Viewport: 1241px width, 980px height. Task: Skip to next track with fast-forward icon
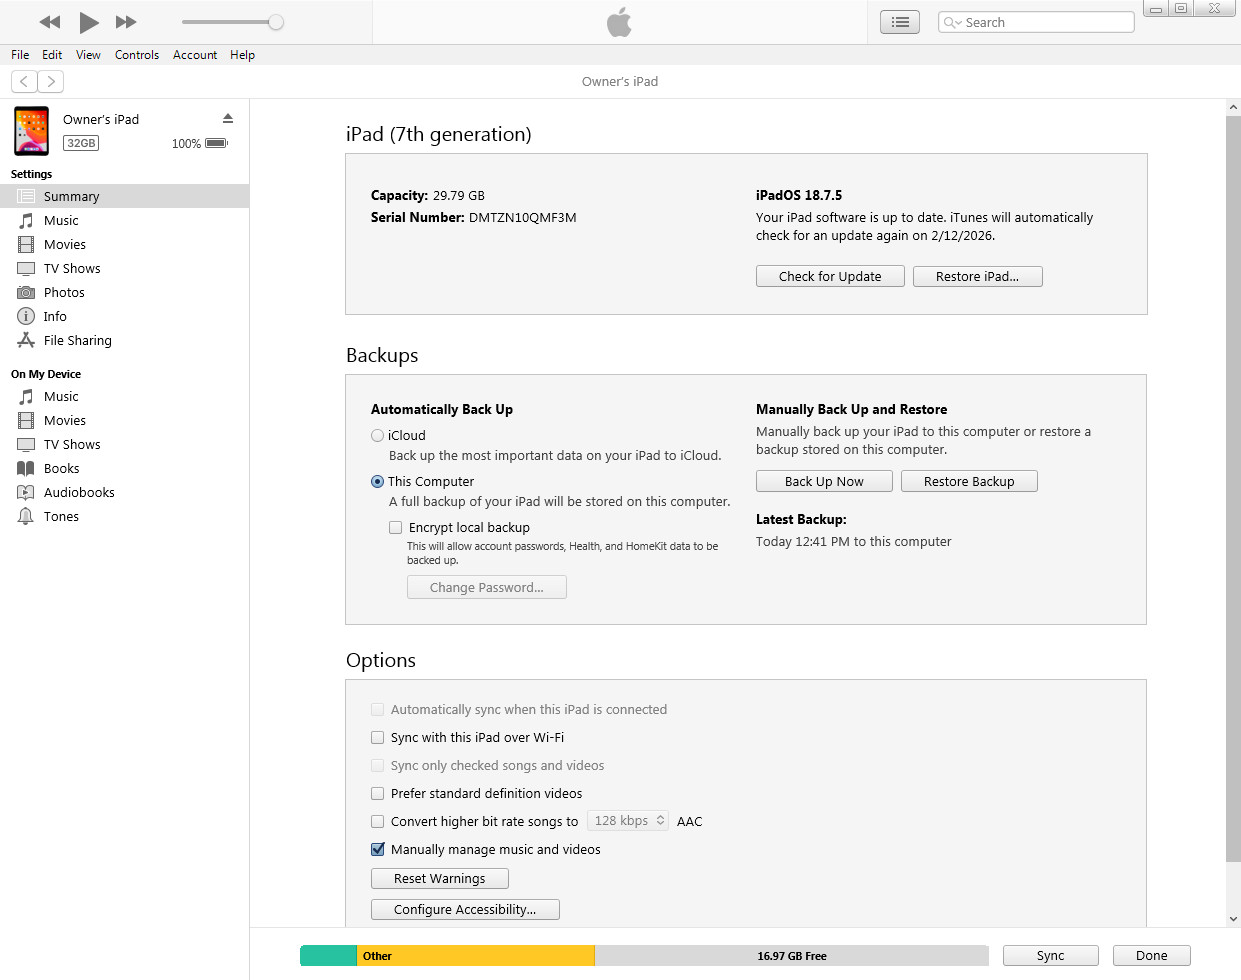126,22
